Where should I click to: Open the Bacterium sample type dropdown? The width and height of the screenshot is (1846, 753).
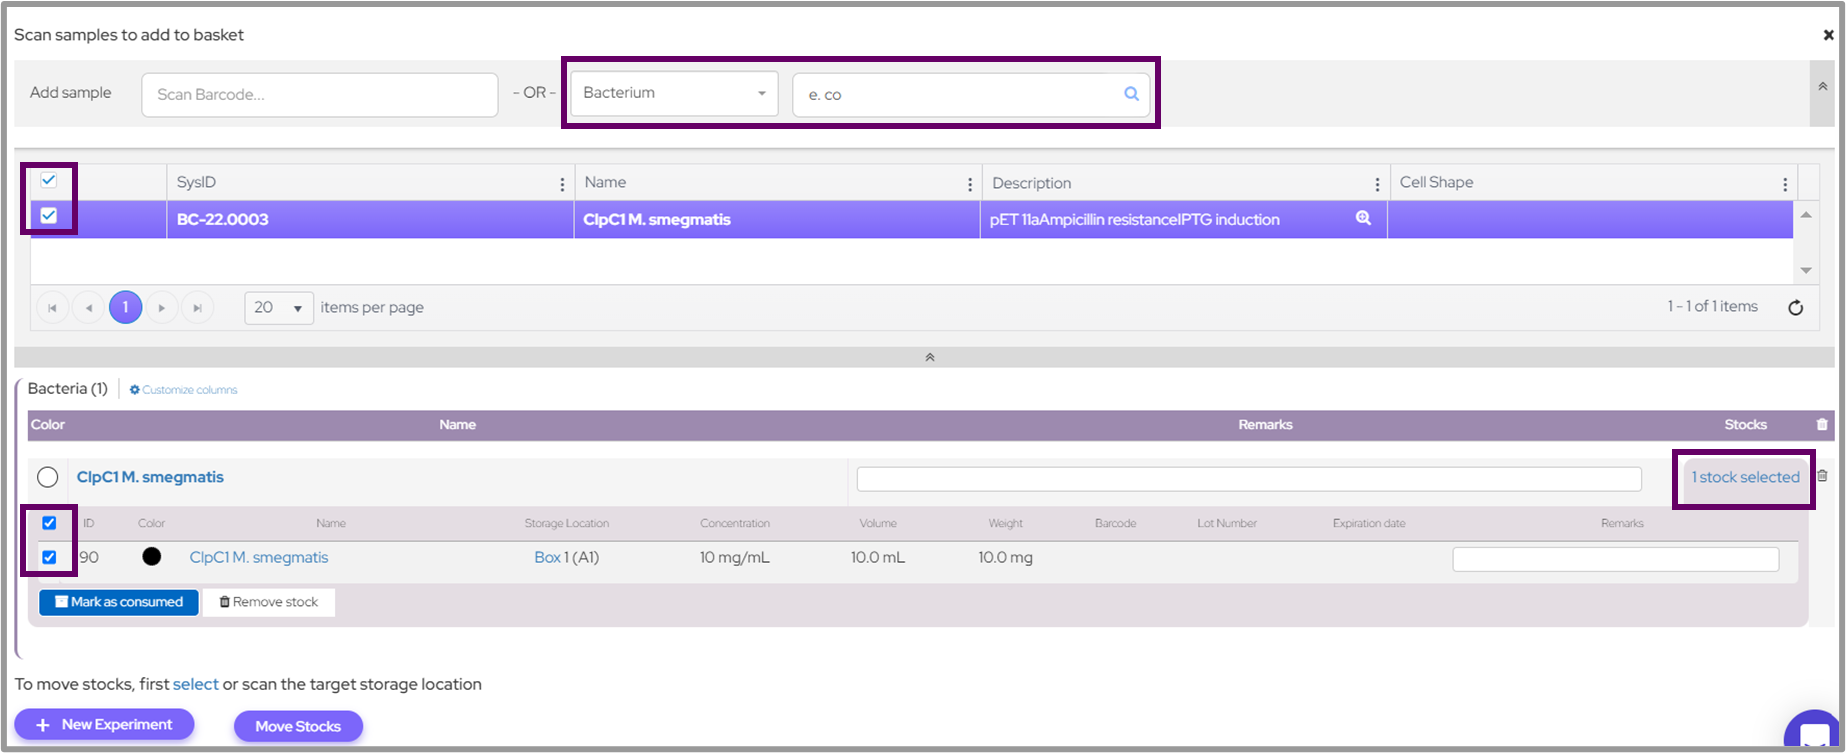[673, 93]
